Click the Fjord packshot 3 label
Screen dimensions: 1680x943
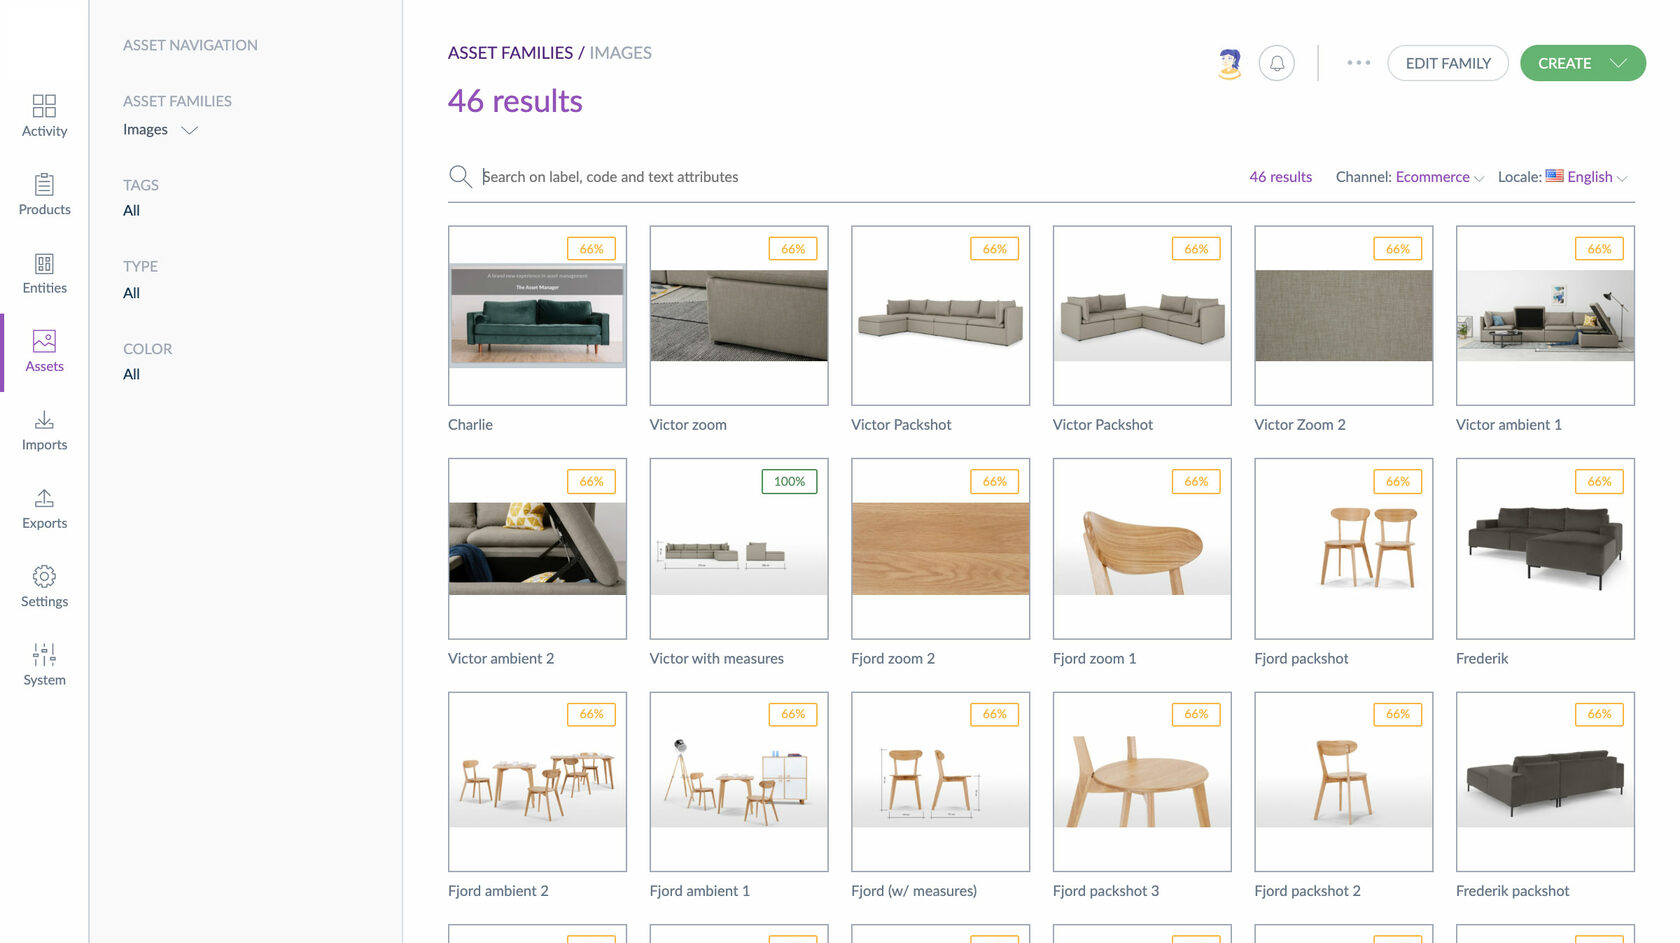(x=1106, y=892)
